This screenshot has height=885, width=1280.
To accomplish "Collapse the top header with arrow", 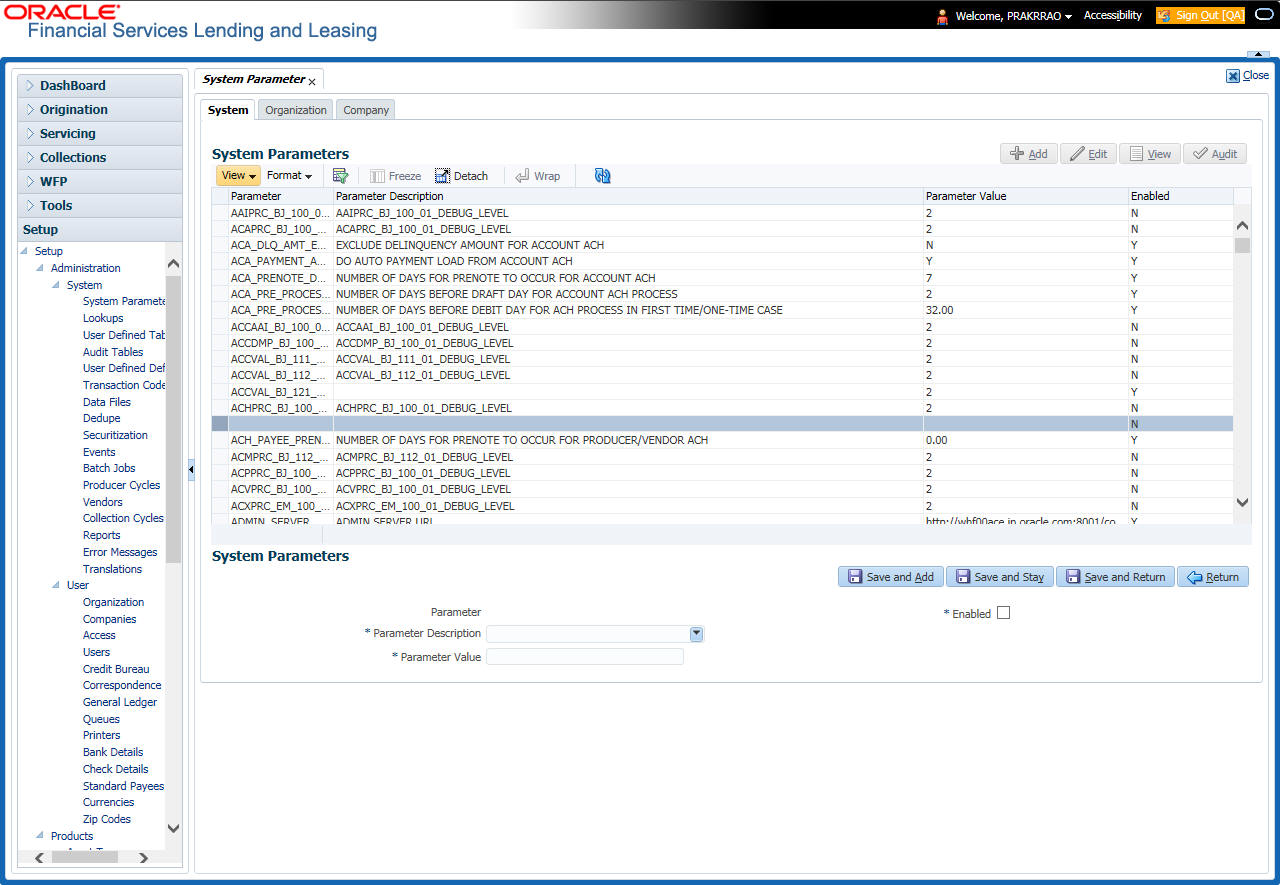I will (x=1257, y=54).
